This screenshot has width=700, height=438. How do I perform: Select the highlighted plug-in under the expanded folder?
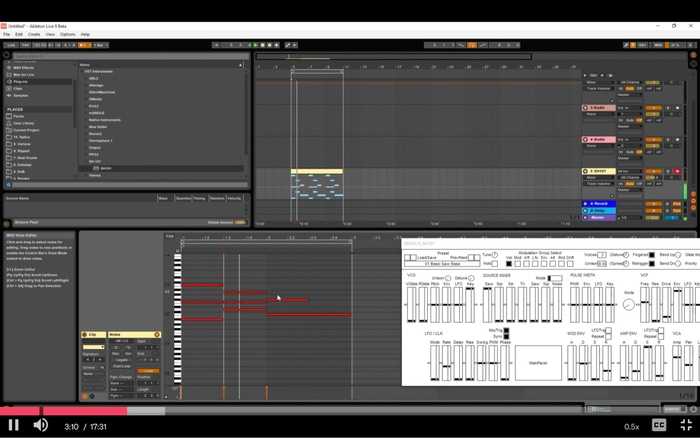[106, 168]
